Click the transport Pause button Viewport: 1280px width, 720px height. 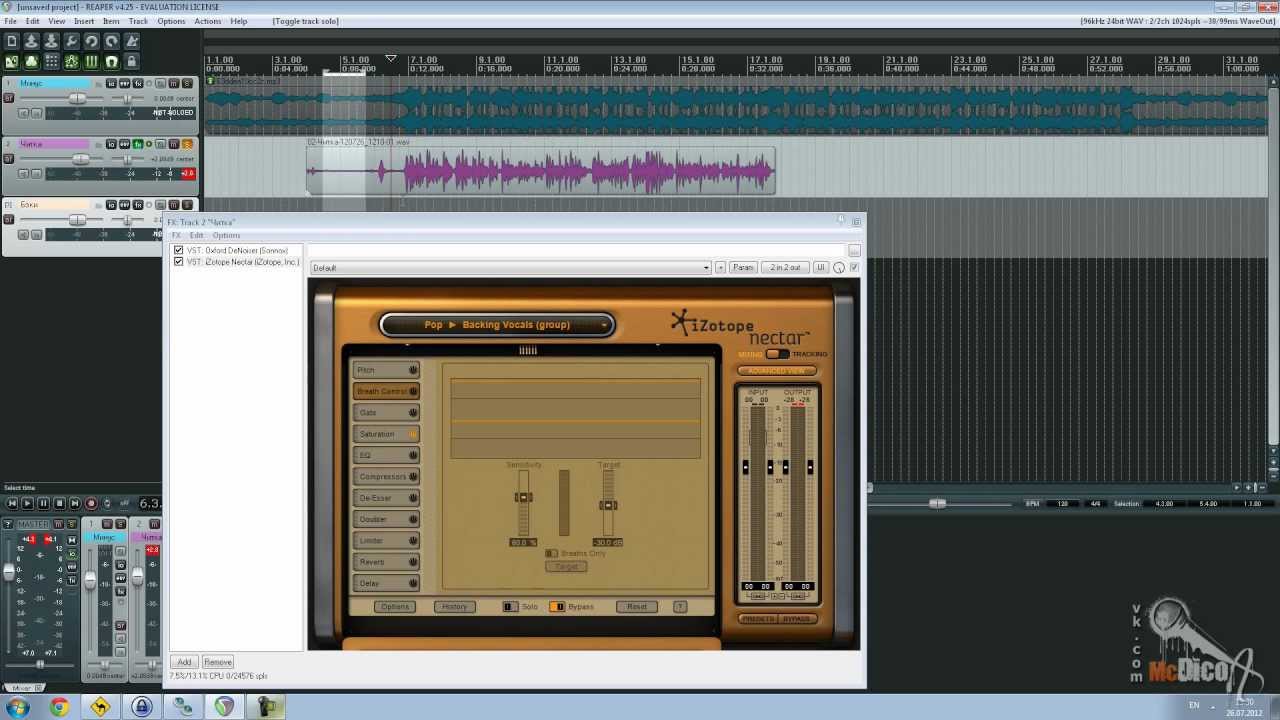(43, 503)
